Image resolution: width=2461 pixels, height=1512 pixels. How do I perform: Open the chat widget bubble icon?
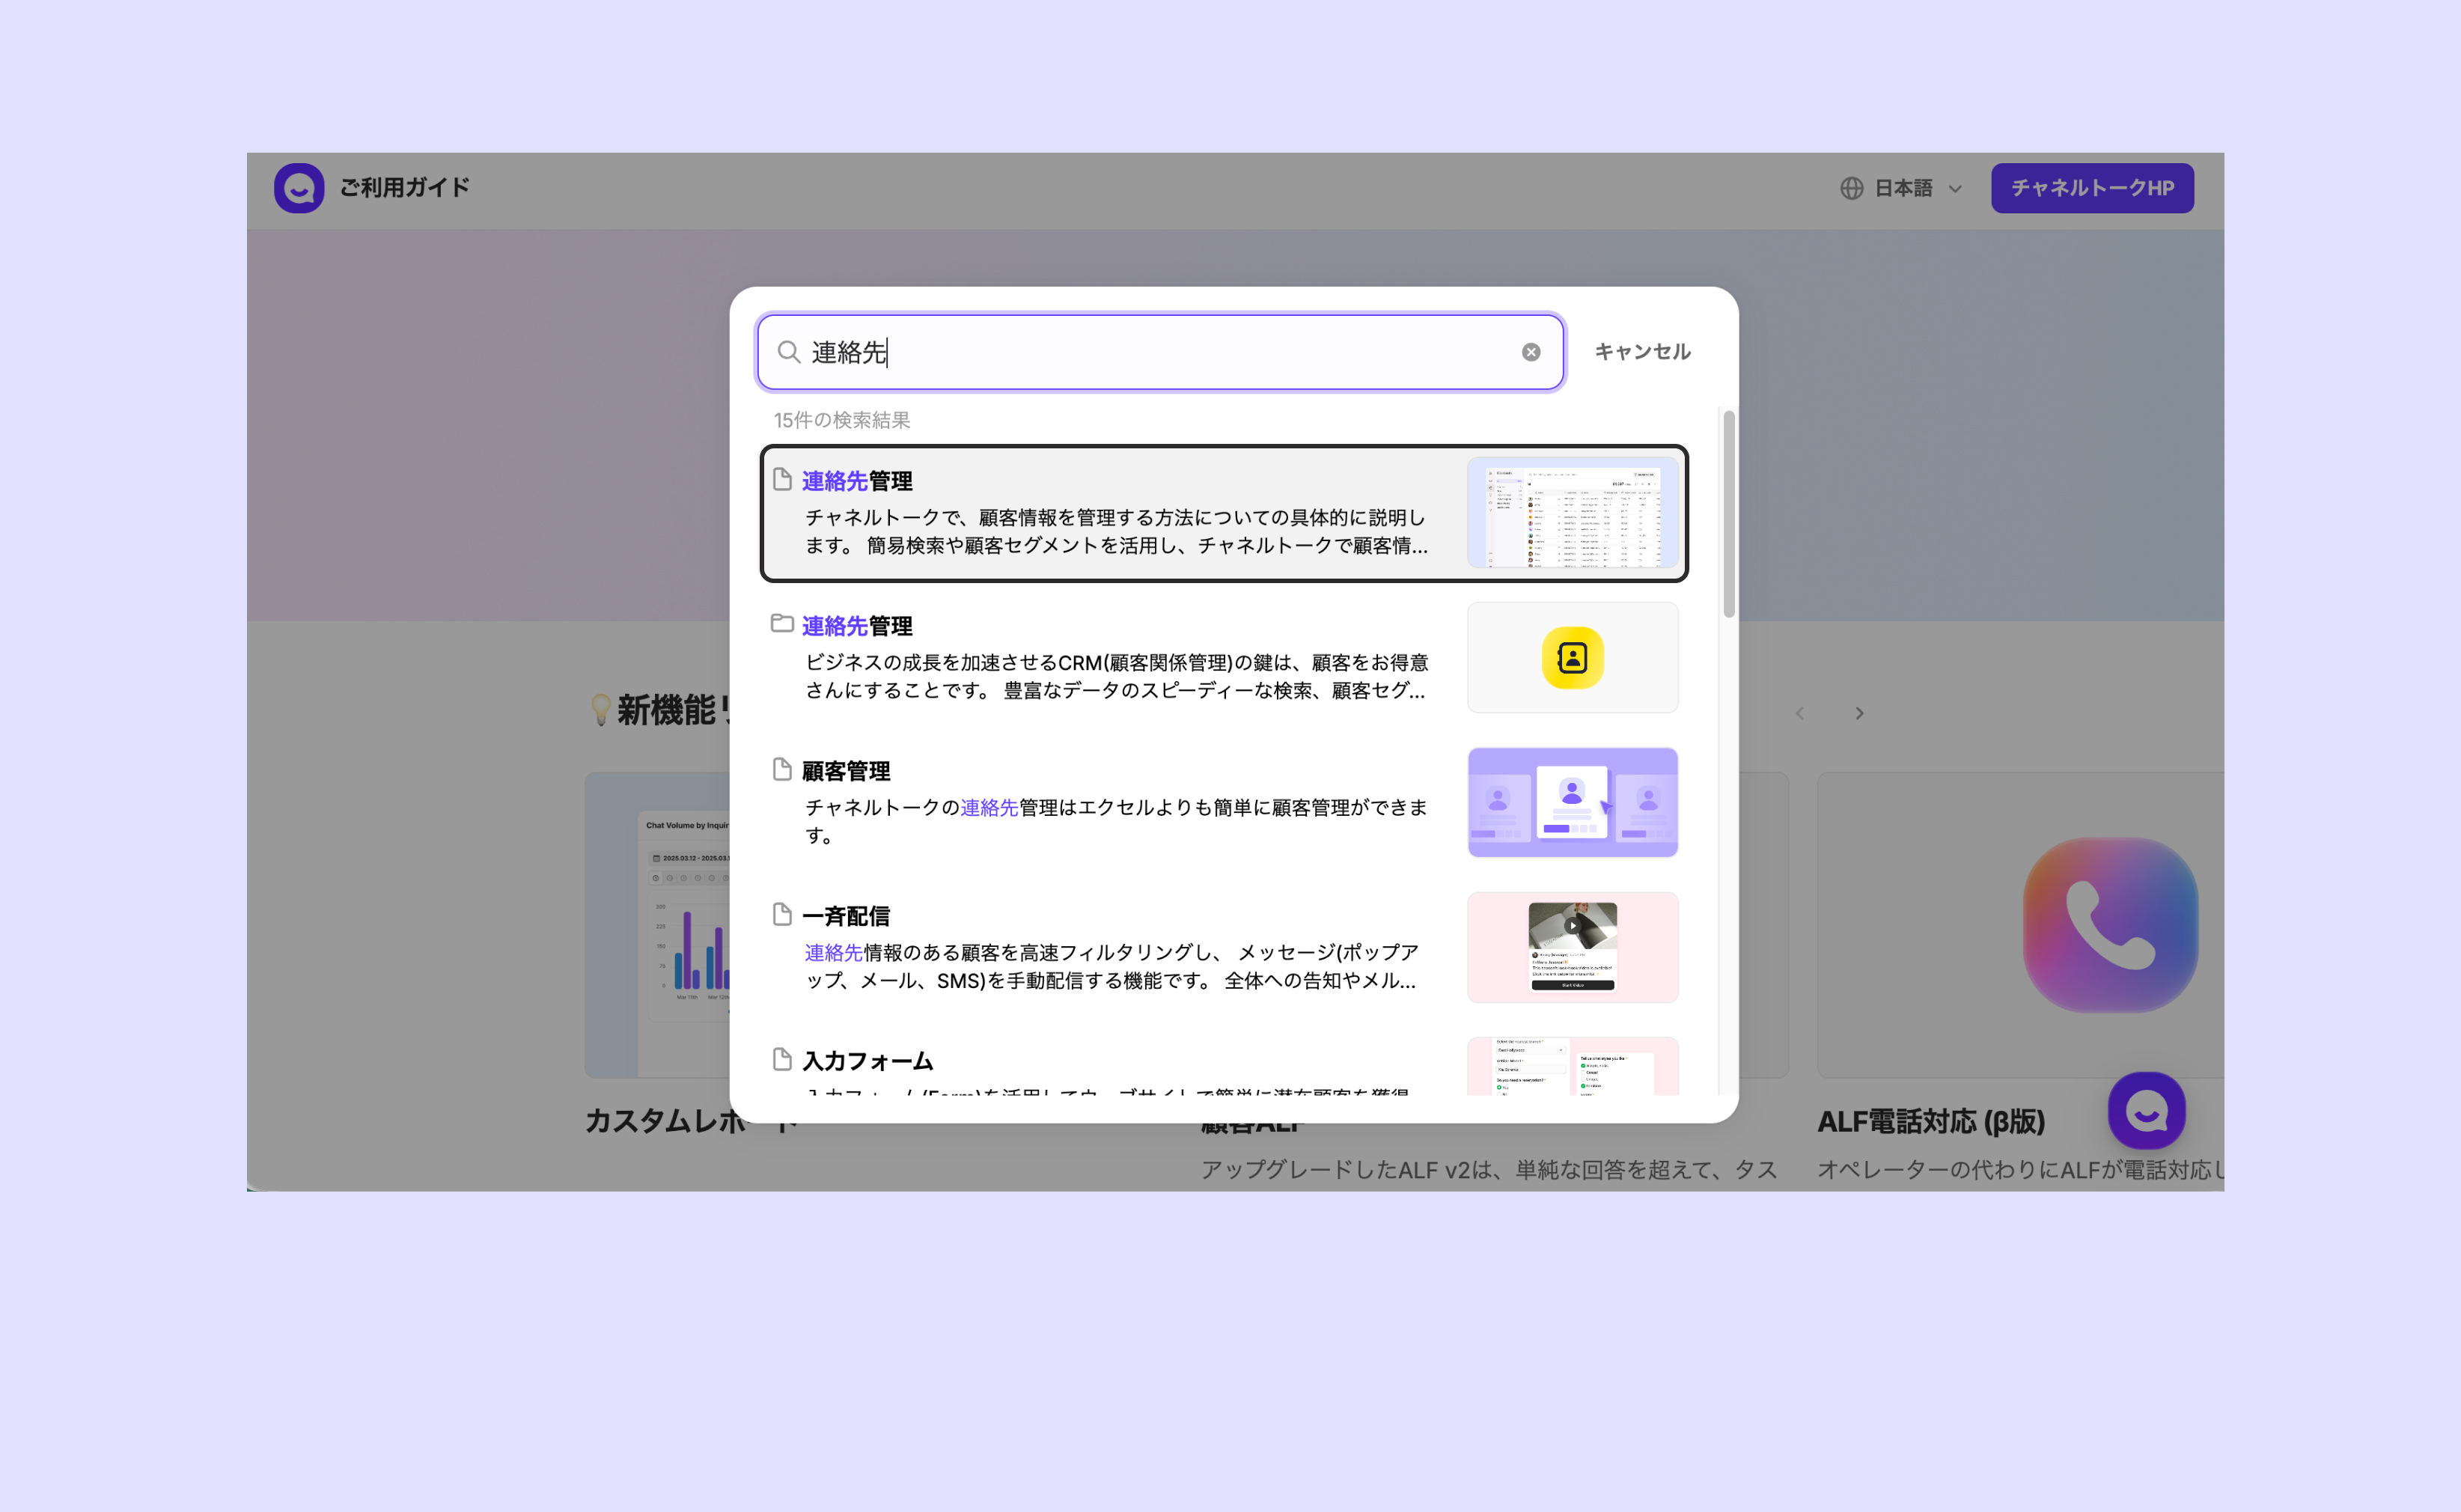point(2145,1110)
